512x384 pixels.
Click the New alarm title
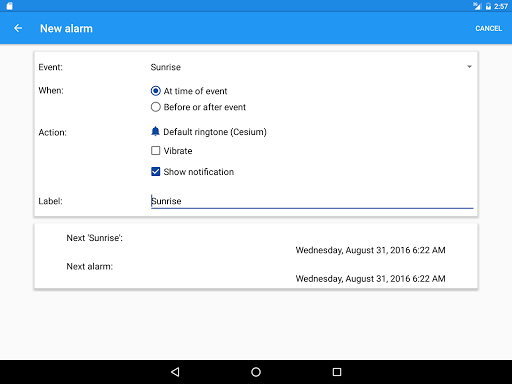[x=66, y=29]
